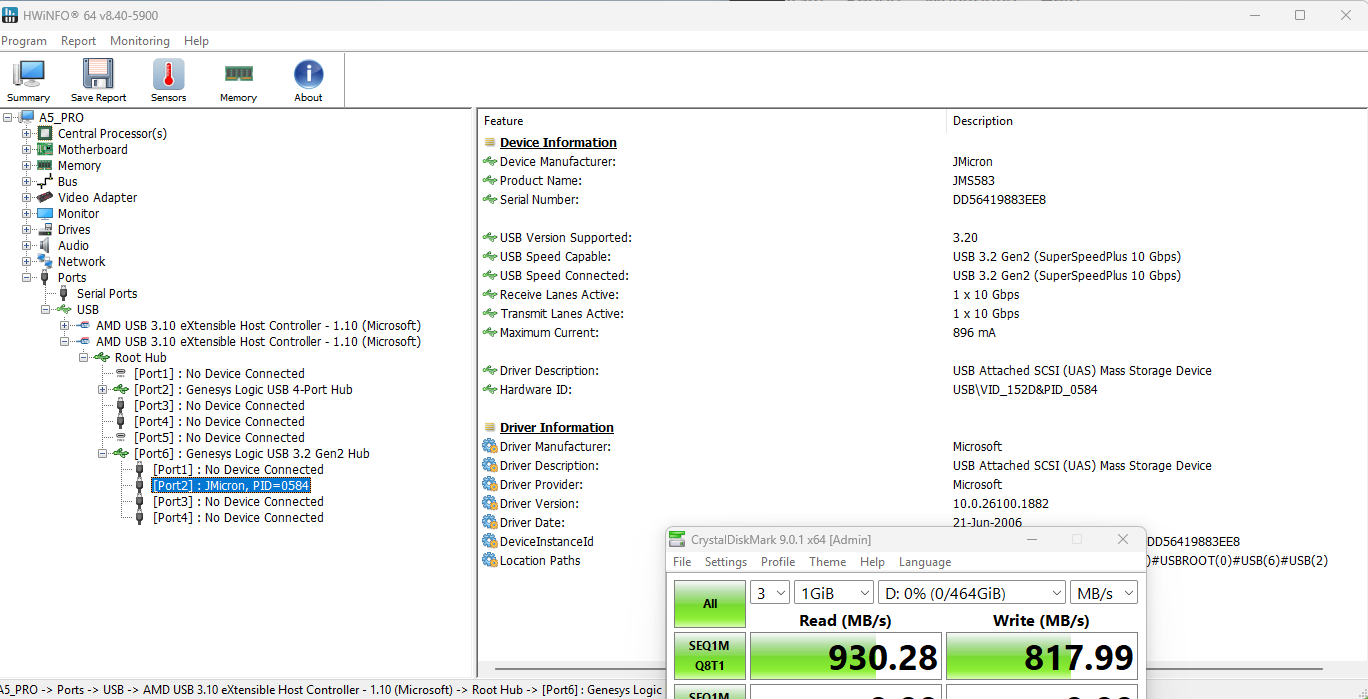The height and width of the screenshot is (699, 1368).
Task: Click the green All benchmark button
Action: pyautogui.click(x=709, y=604)
